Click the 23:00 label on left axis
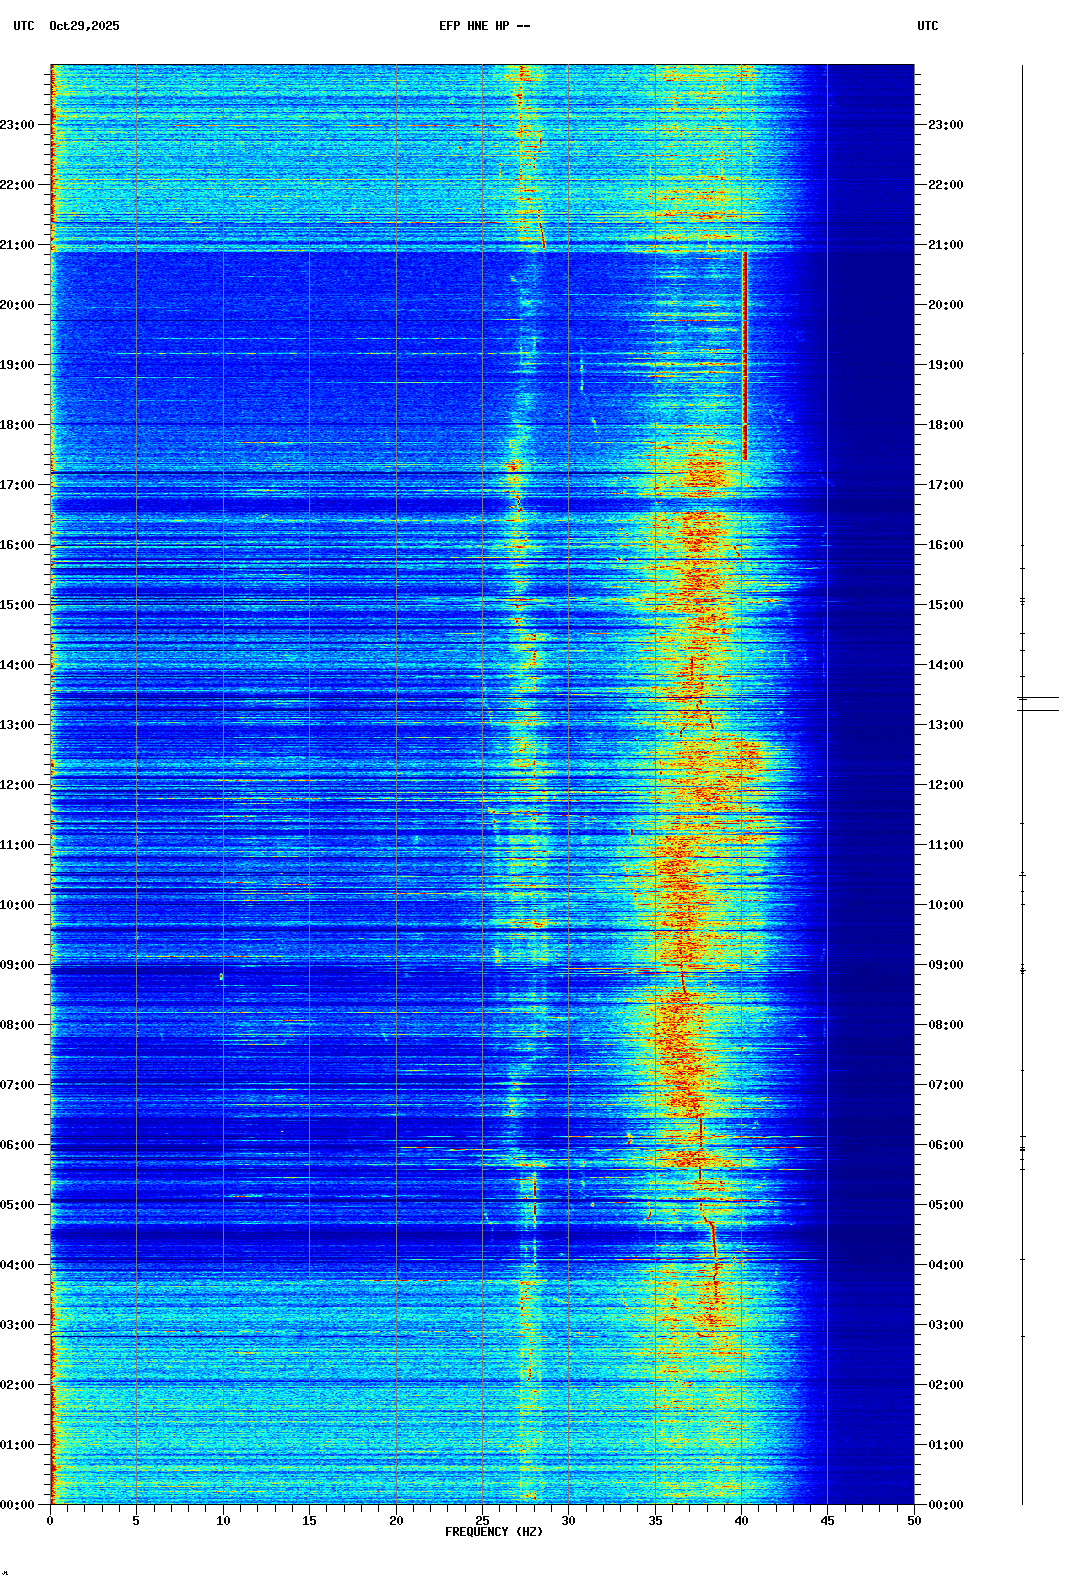The height and width of the screenshot is (1584, 1066). (x=18, y=125)
